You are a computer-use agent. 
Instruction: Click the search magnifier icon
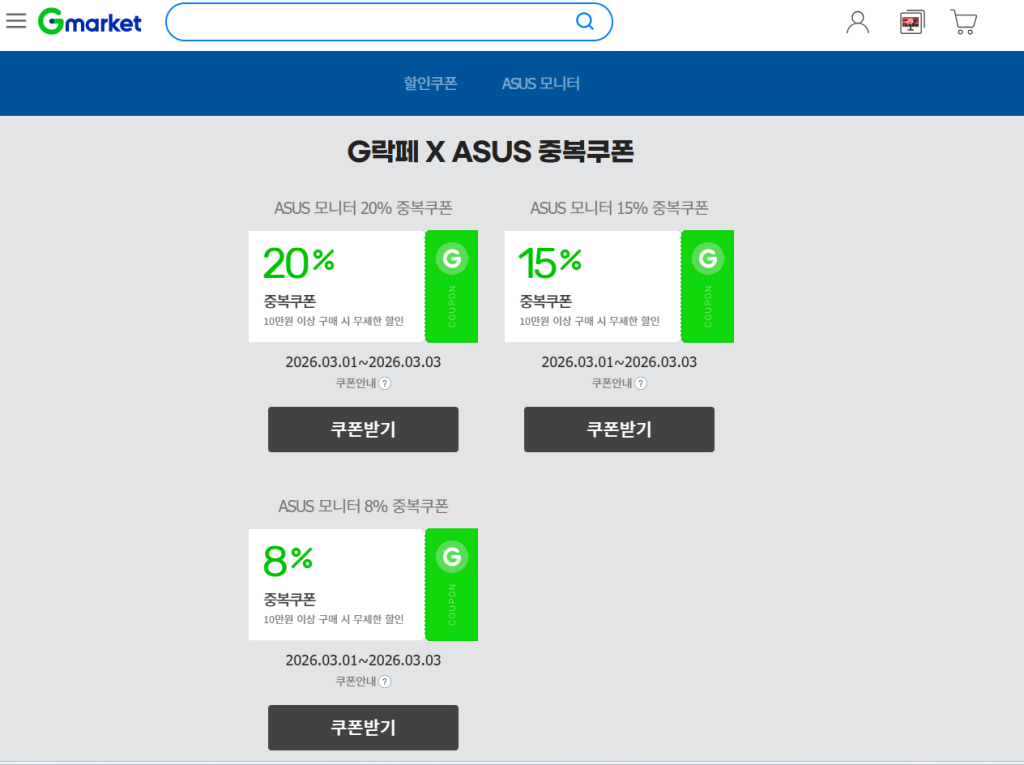tap(585, 21)
